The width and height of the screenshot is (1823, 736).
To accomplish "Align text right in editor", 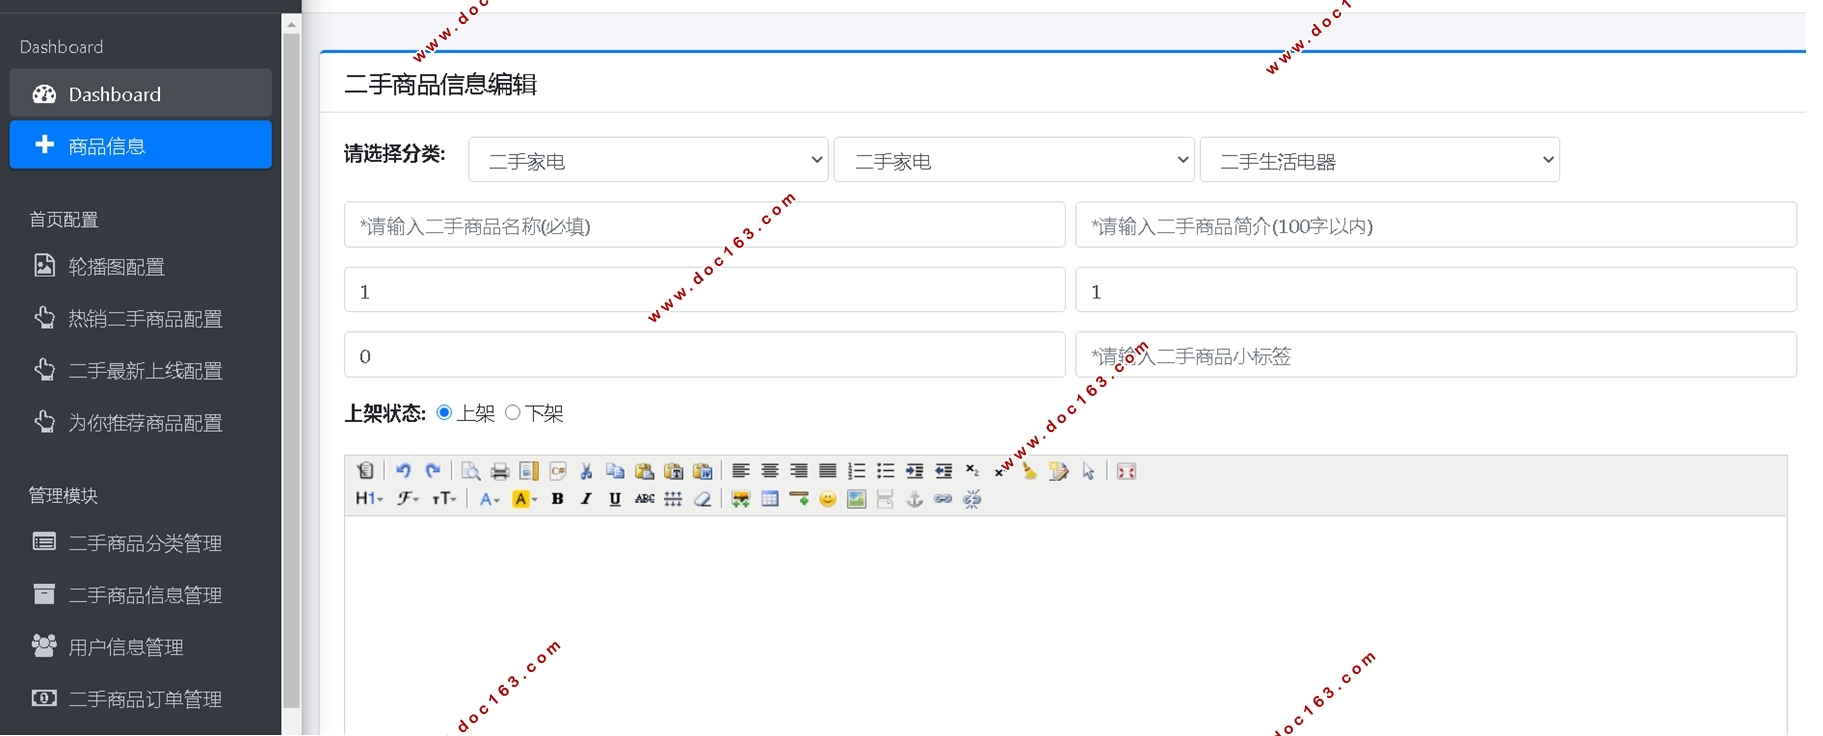I will 798,471.
